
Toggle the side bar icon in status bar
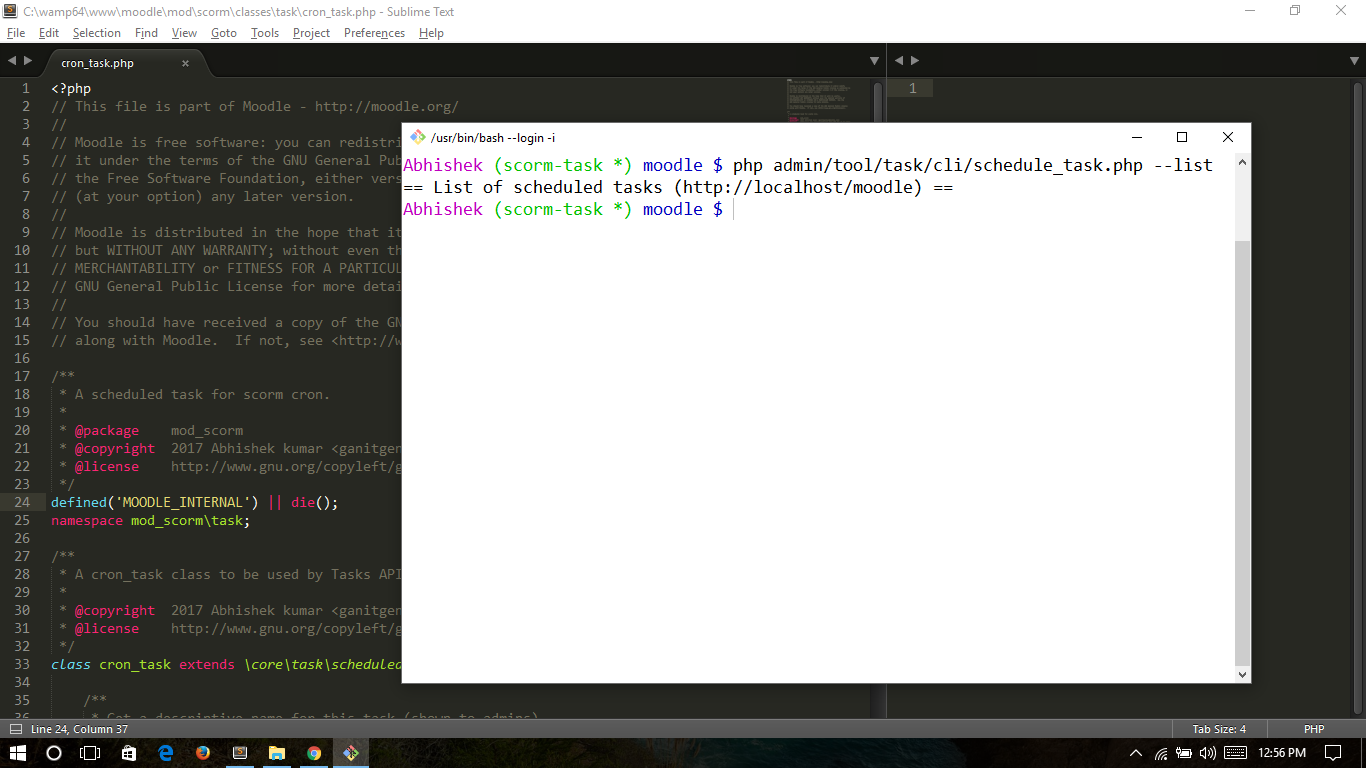tap(15, 729)
